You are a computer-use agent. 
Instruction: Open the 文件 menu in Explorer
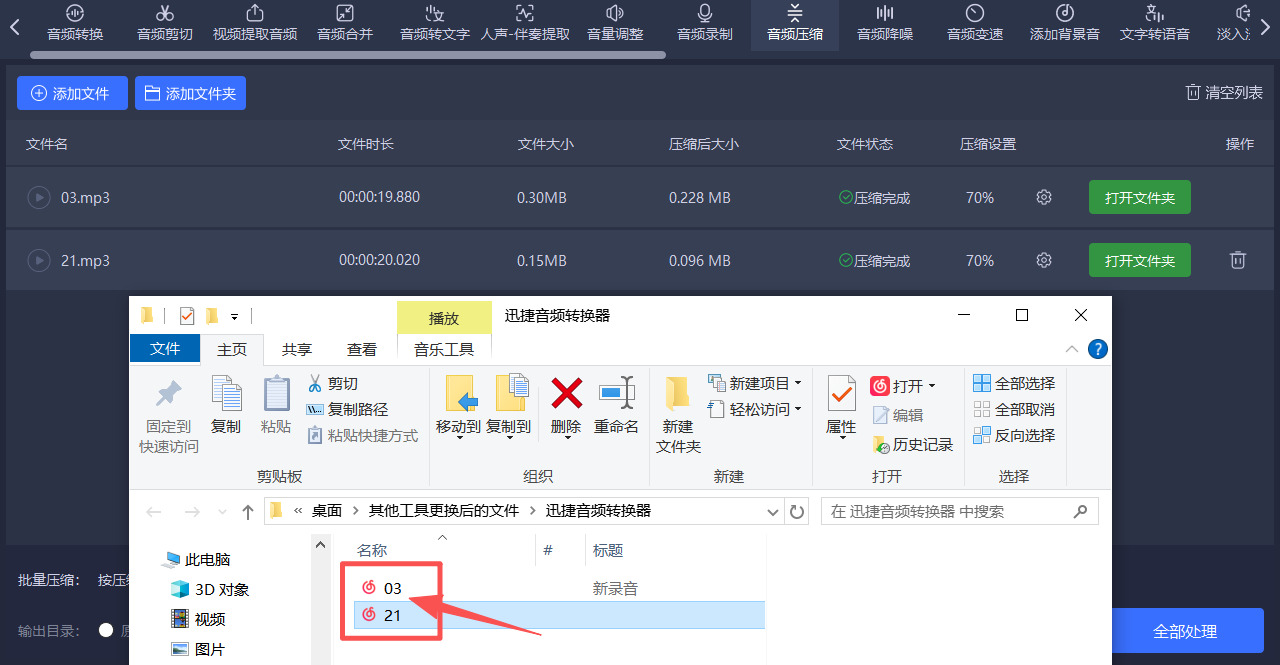point(165,348)
